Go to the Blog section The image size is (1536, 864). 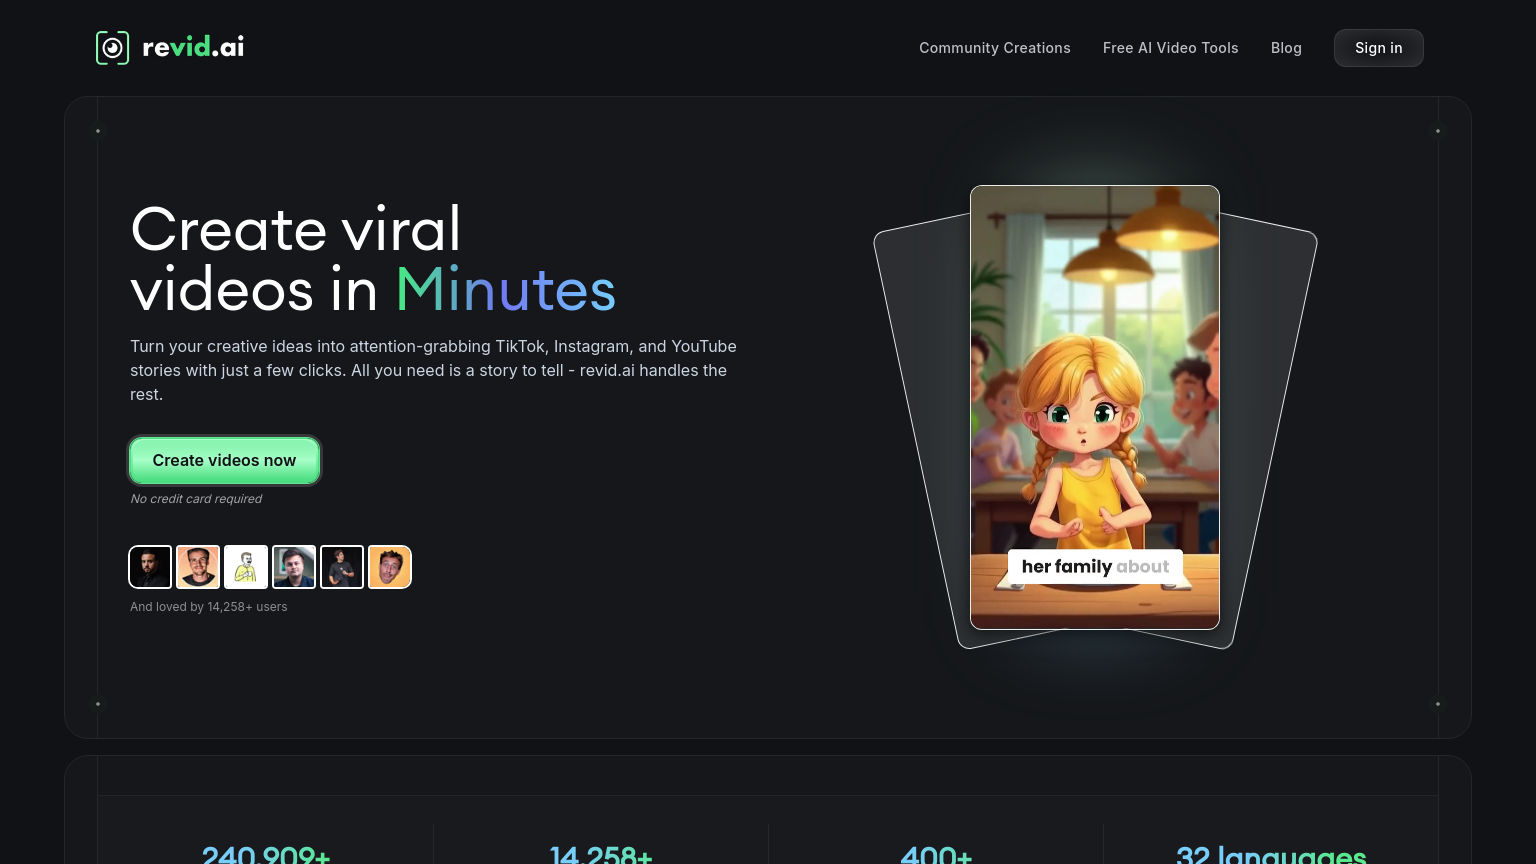coord(1286,47)
